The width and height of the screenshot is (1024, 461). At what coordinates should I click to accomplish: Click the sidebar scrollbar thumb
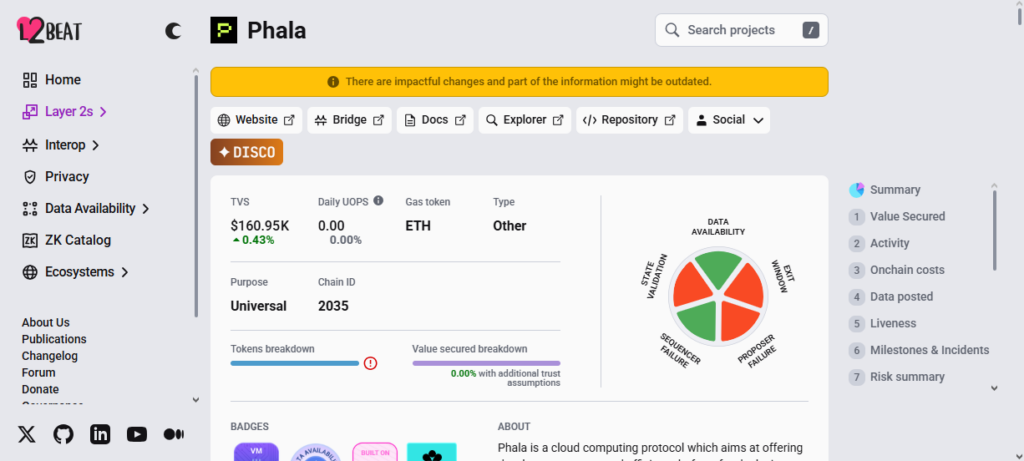[x=196, y=196]
